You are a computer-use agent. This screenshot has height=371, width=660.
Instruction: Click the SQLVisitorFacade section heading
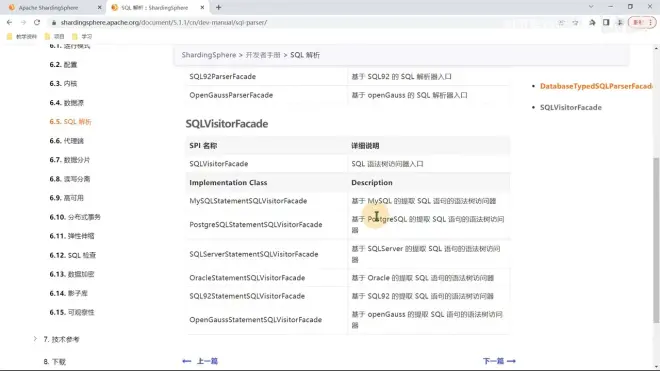(x=227, y=124)
